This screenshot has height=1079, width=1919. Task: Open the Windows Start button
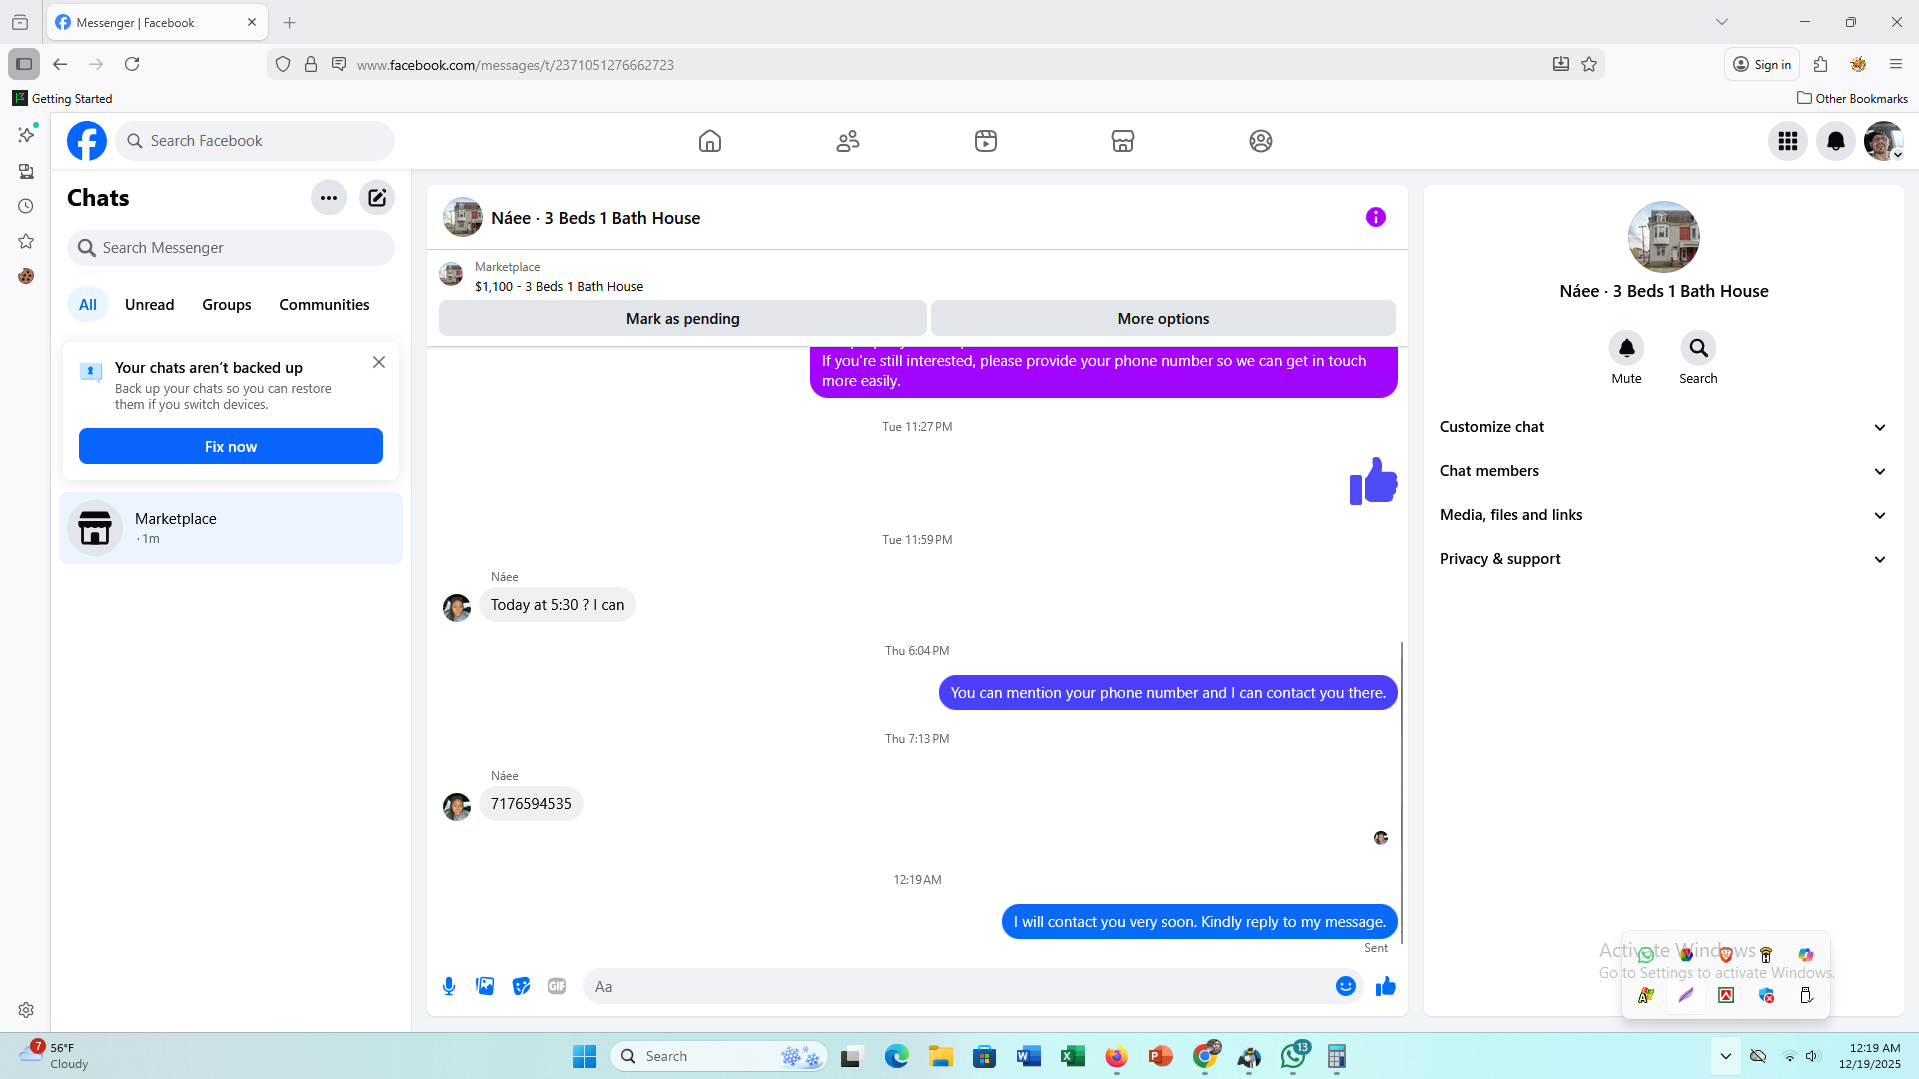click(584, 1056)
